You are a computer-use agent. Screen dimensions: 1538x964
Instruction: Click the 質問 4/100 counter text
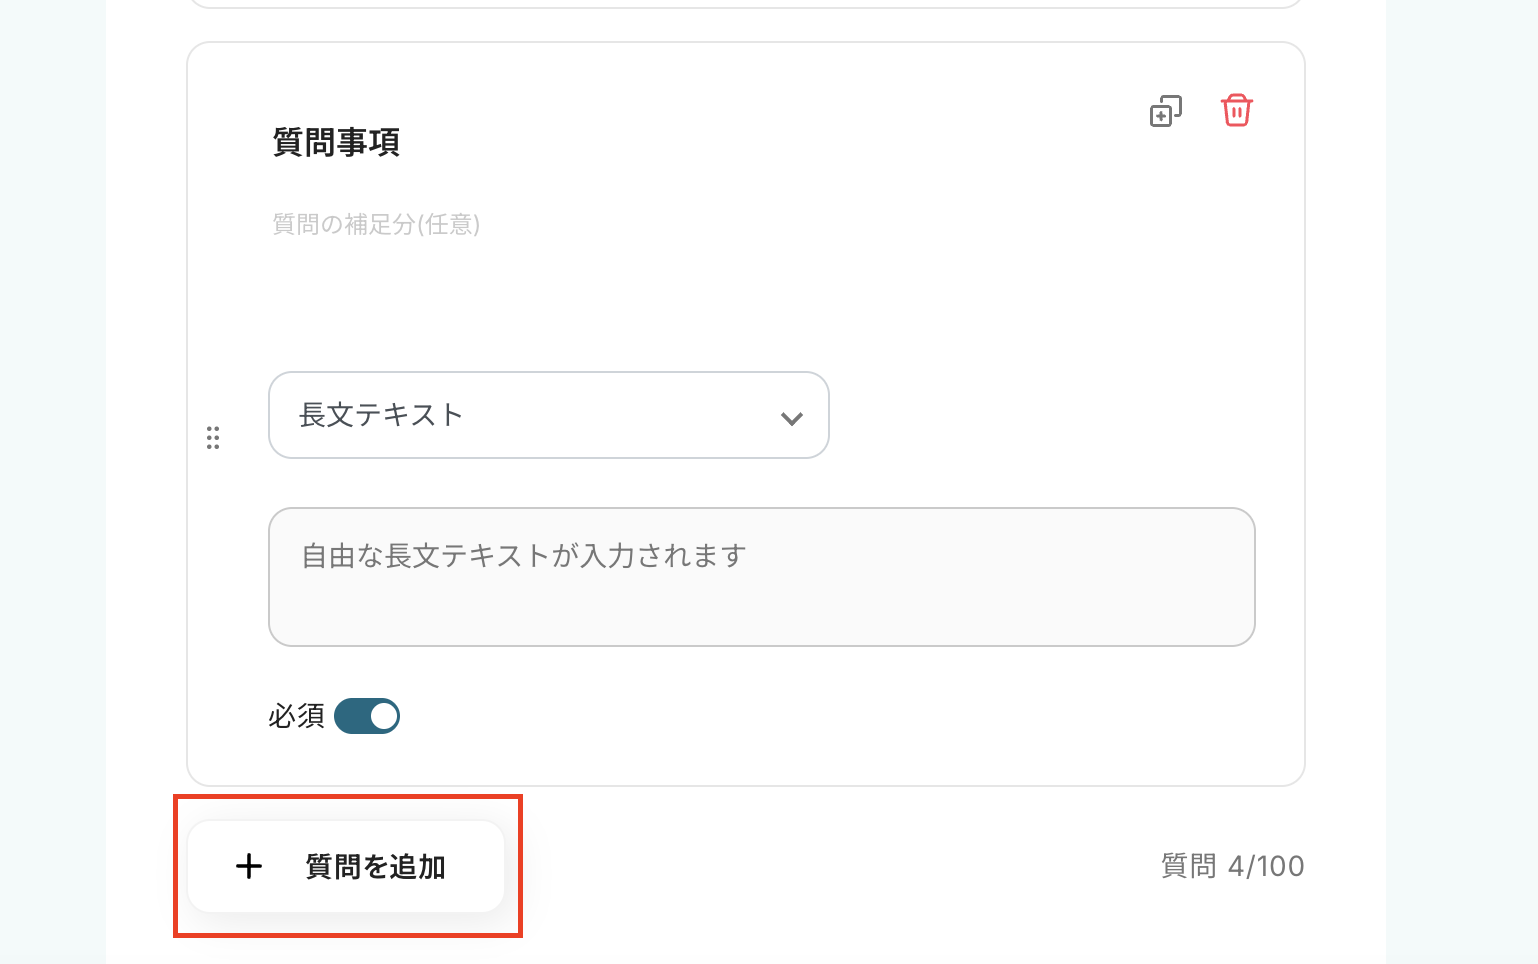1232,866
